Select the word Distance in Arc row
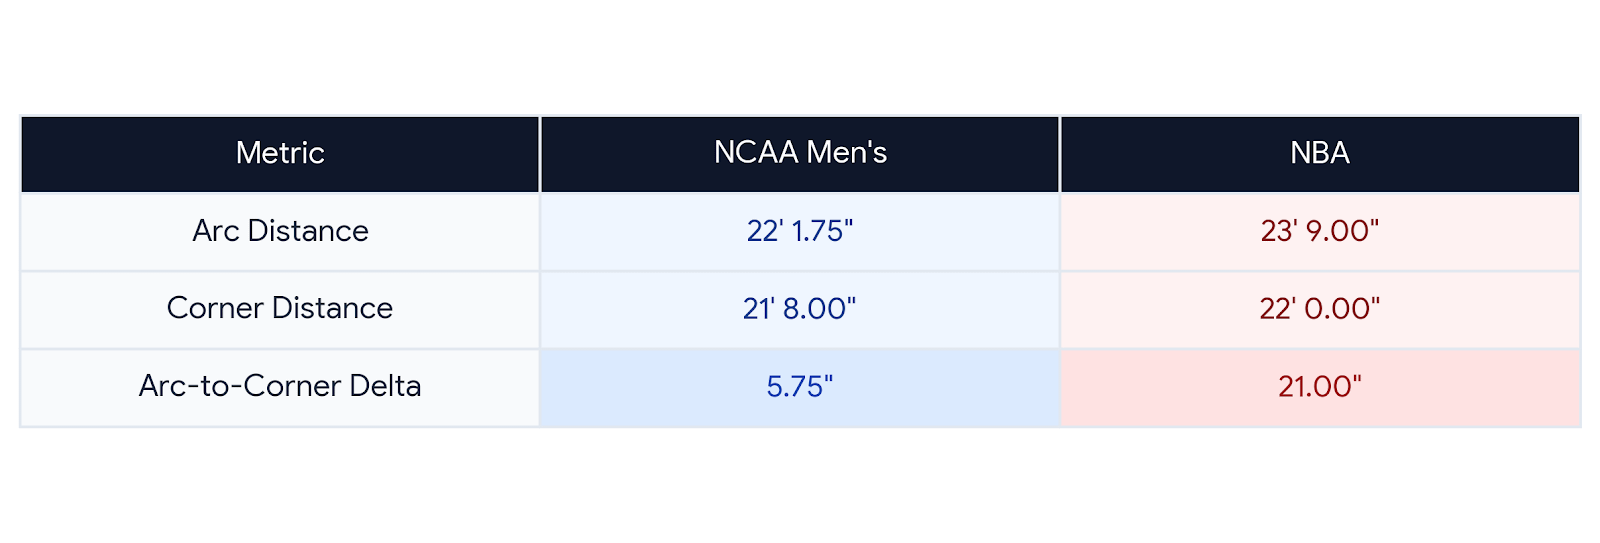The height and width of the screenshot is (543, 1600). pyautogui.click(x=308, y=231)
